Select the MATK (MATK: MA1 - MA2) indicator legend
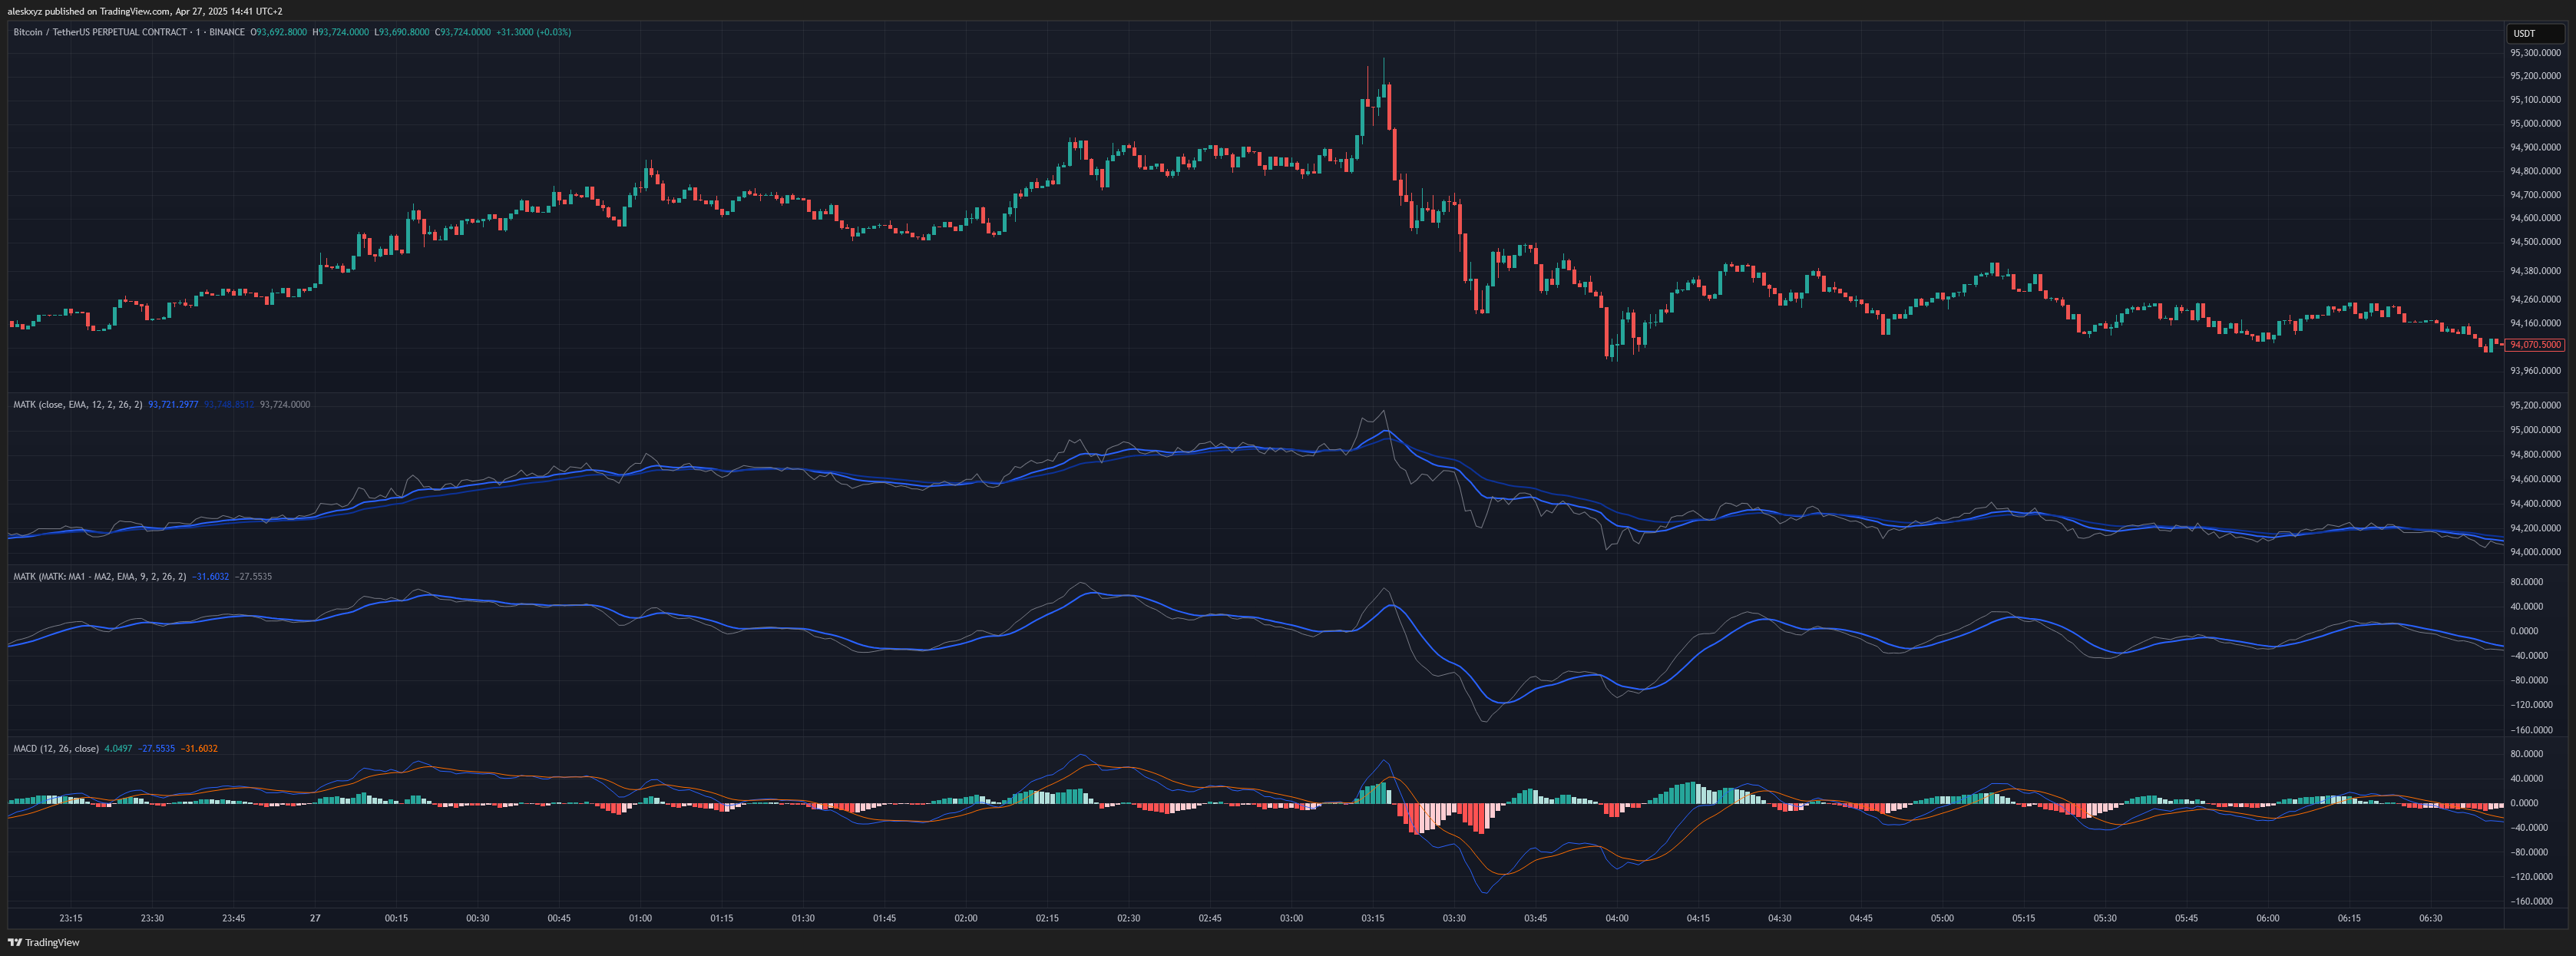 (100, 576)
